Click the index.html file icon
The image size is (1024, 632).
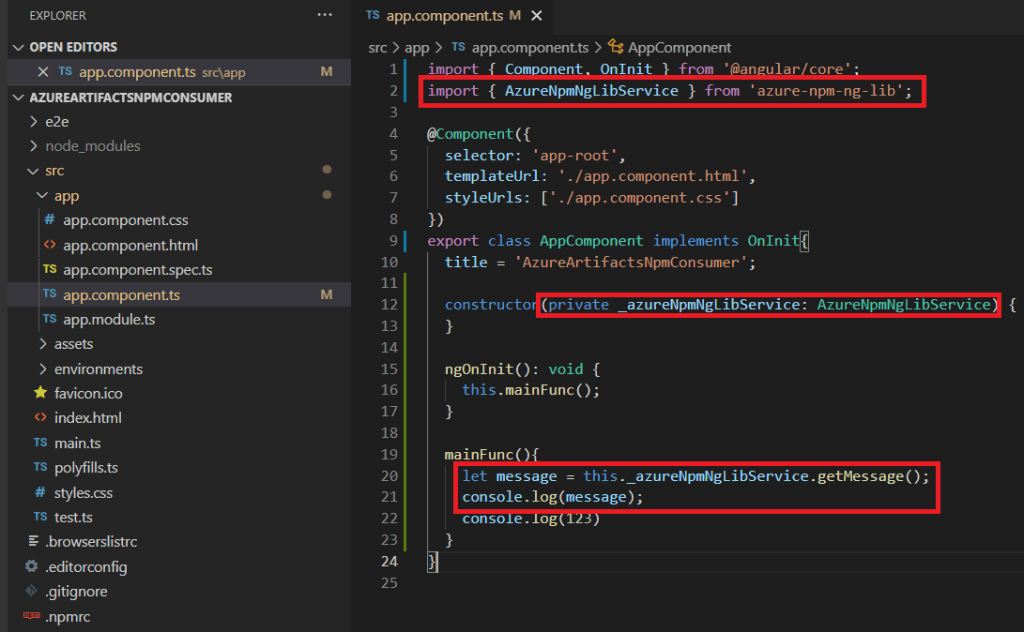tap(40, 418)
